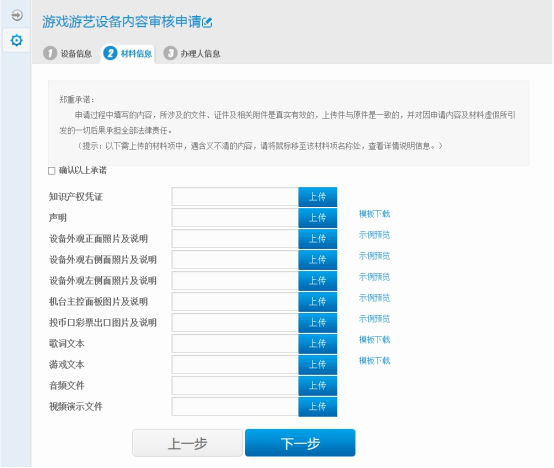Check the 确认以上承诺 checkbox

[x=52, y=171]
